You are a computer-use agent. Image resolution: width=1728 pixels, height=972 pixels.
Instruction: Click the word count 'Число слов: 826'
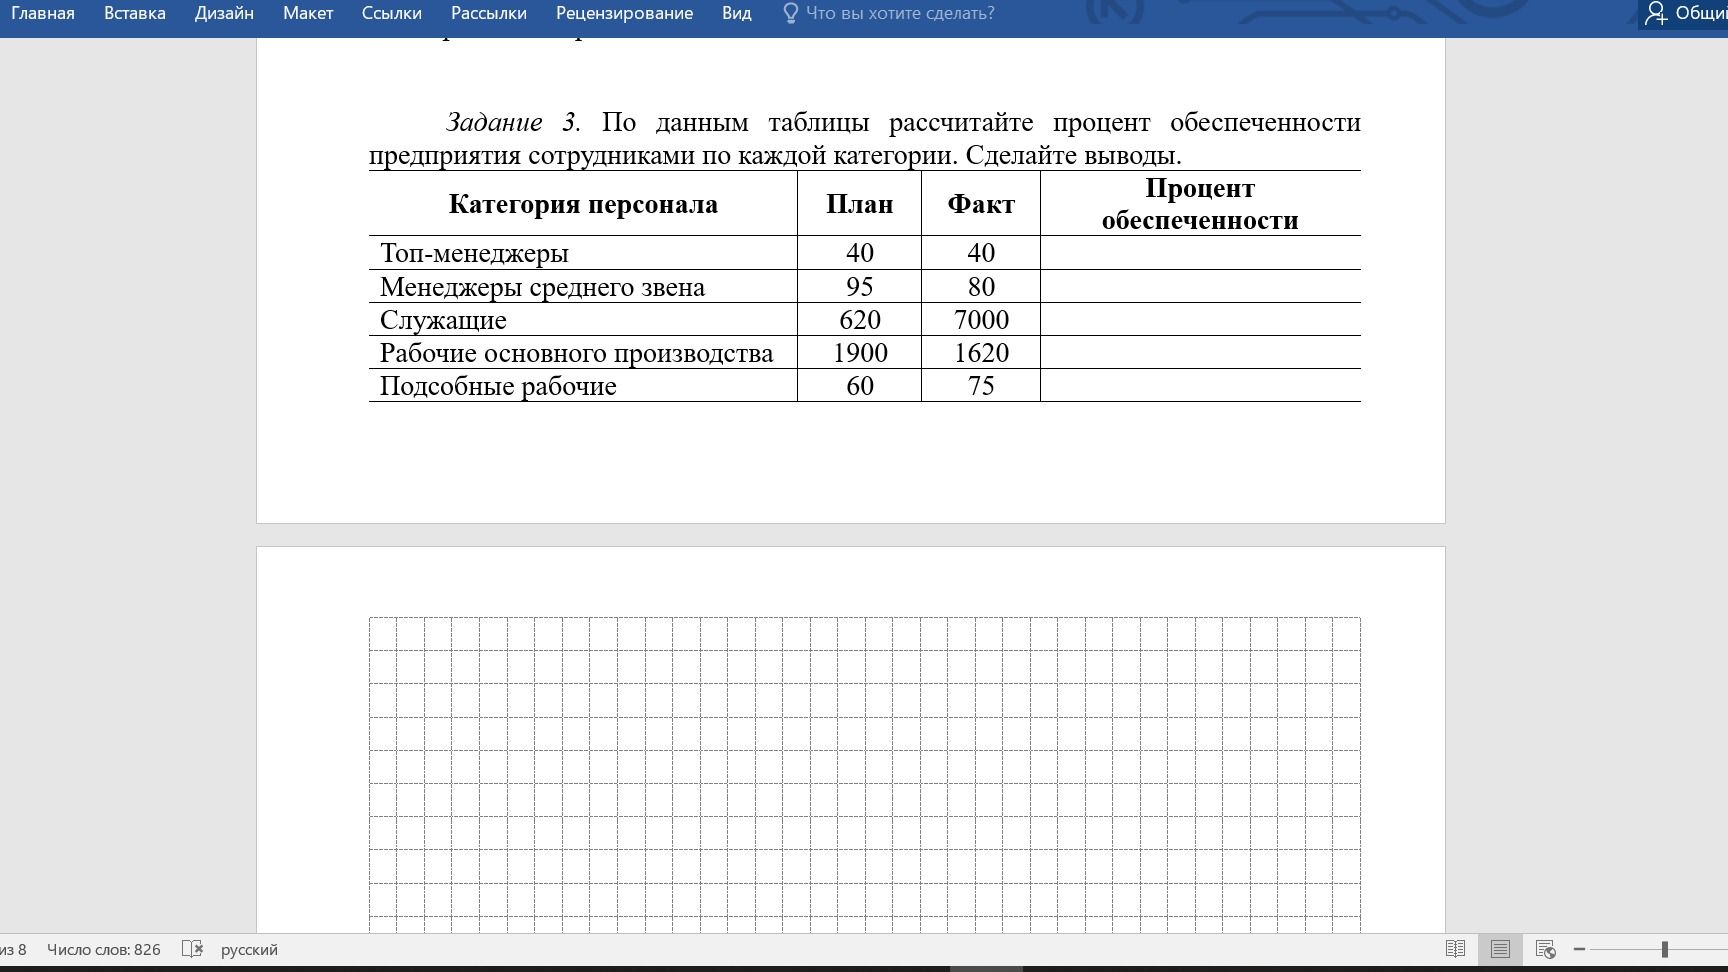tap(104, 950)
